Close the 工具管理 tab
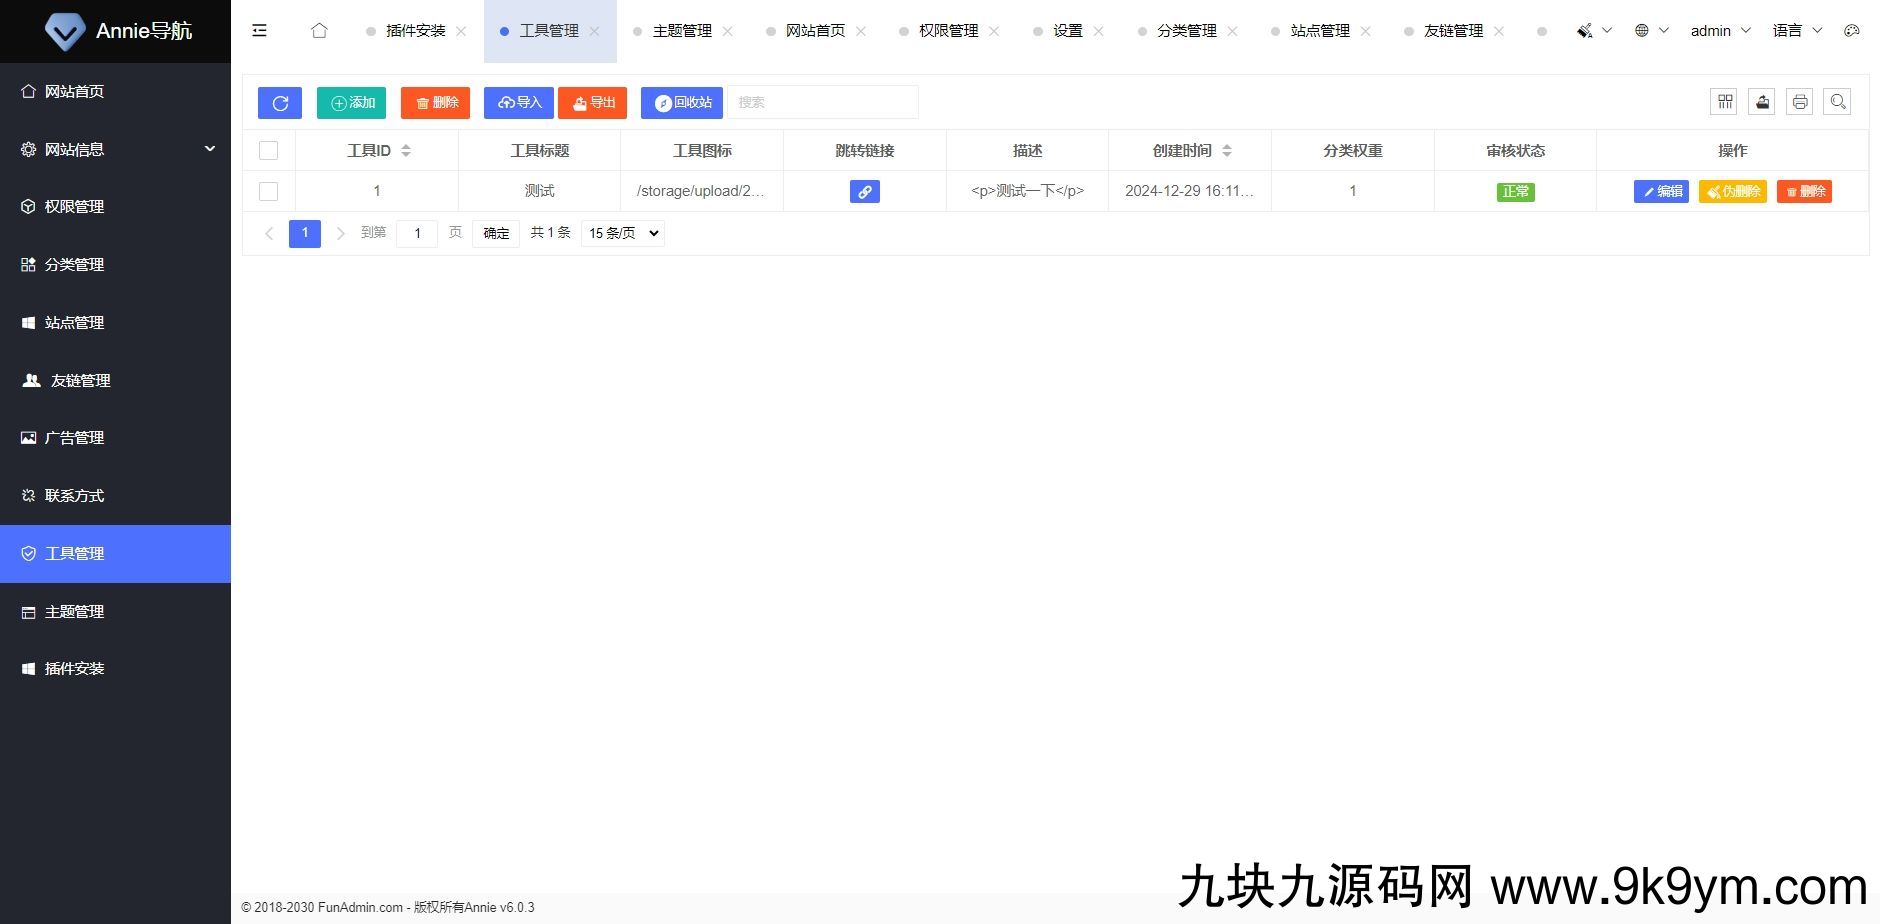The image size is (1880, 924). [x=595, y=31]
